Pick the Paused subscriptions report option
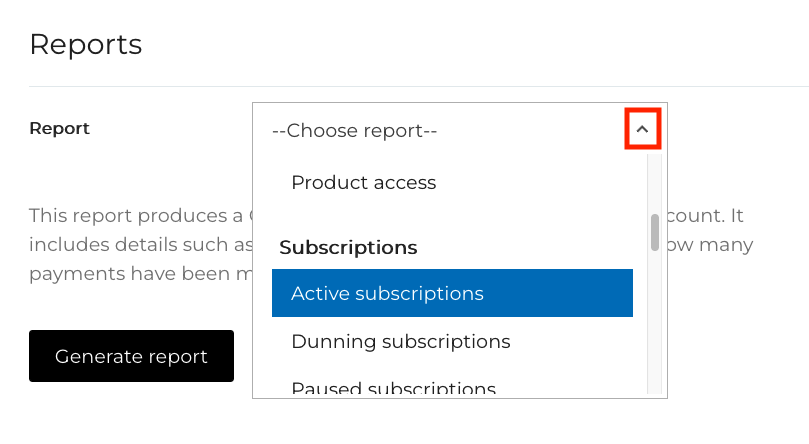Image resolution: width=809 pixels, height=444 pixels. [x=393, y=388]
